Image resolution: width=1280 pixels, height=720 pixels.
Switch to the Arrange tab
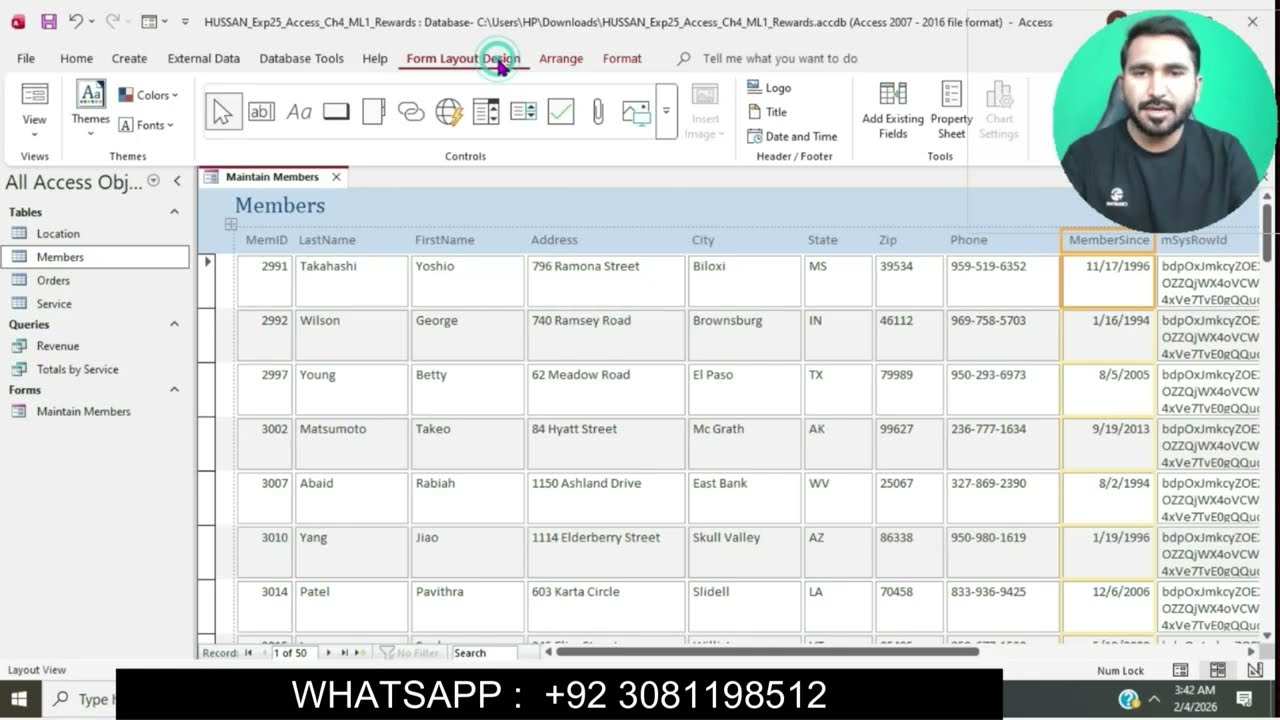click(x=561, y=58)
